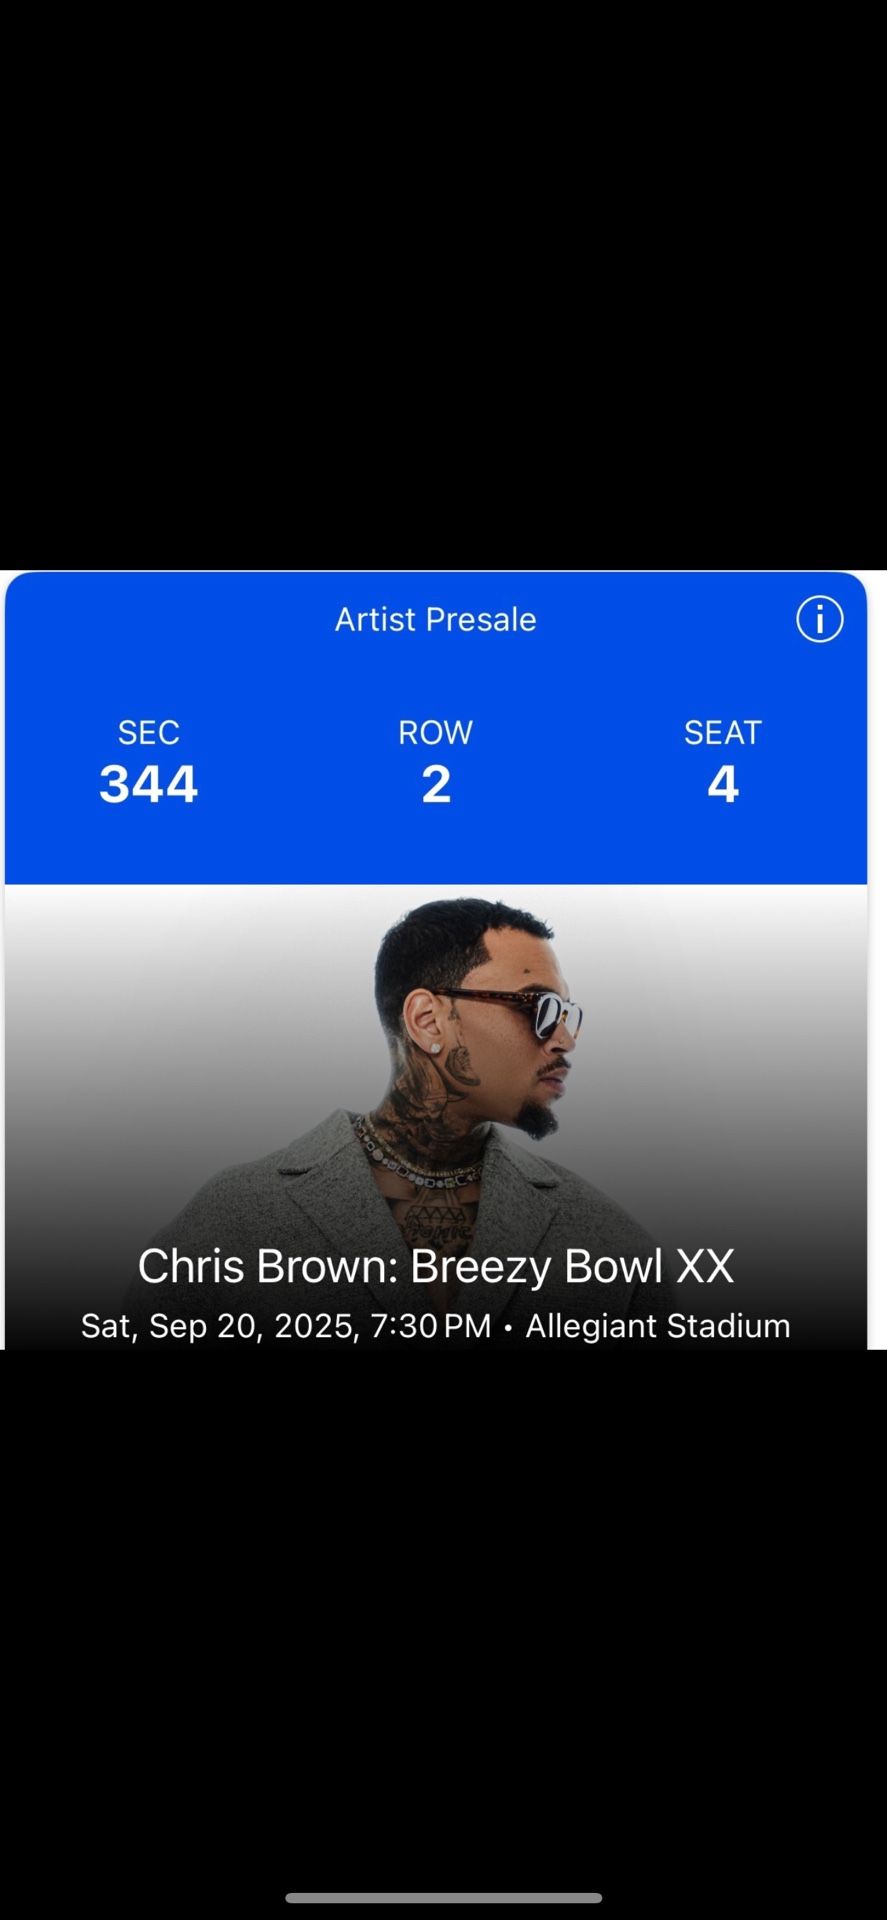Tap the "Chris Brown:" name in the title

coord(268,1267)
